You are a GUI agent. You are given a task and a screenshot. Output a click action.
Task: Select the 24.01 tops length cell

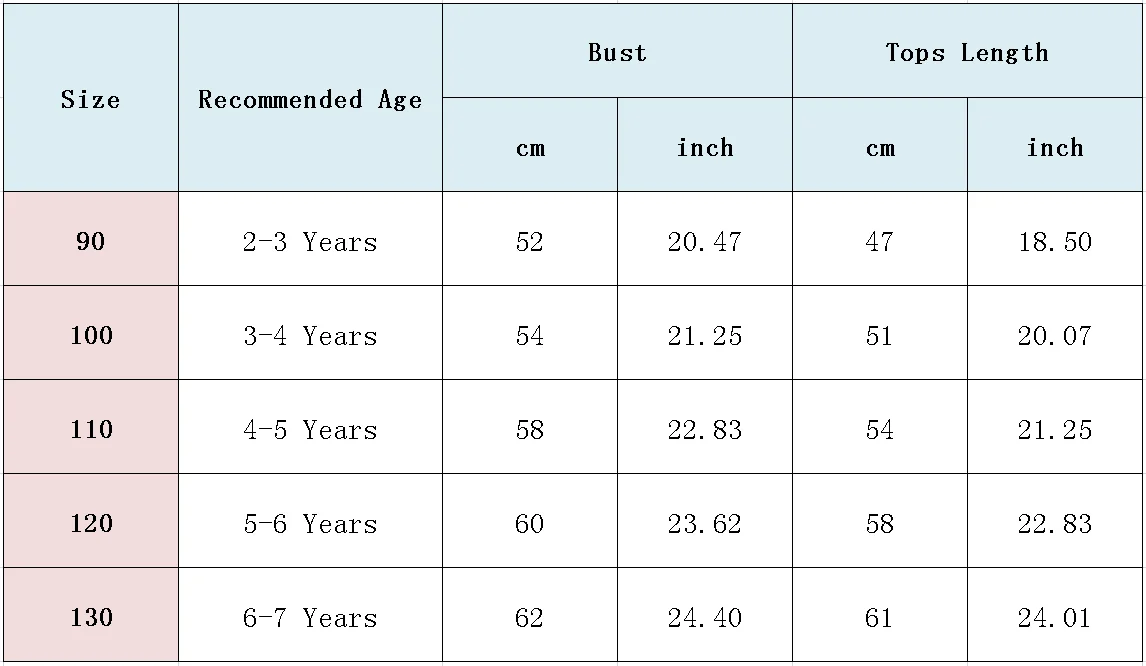[1055, 615]
